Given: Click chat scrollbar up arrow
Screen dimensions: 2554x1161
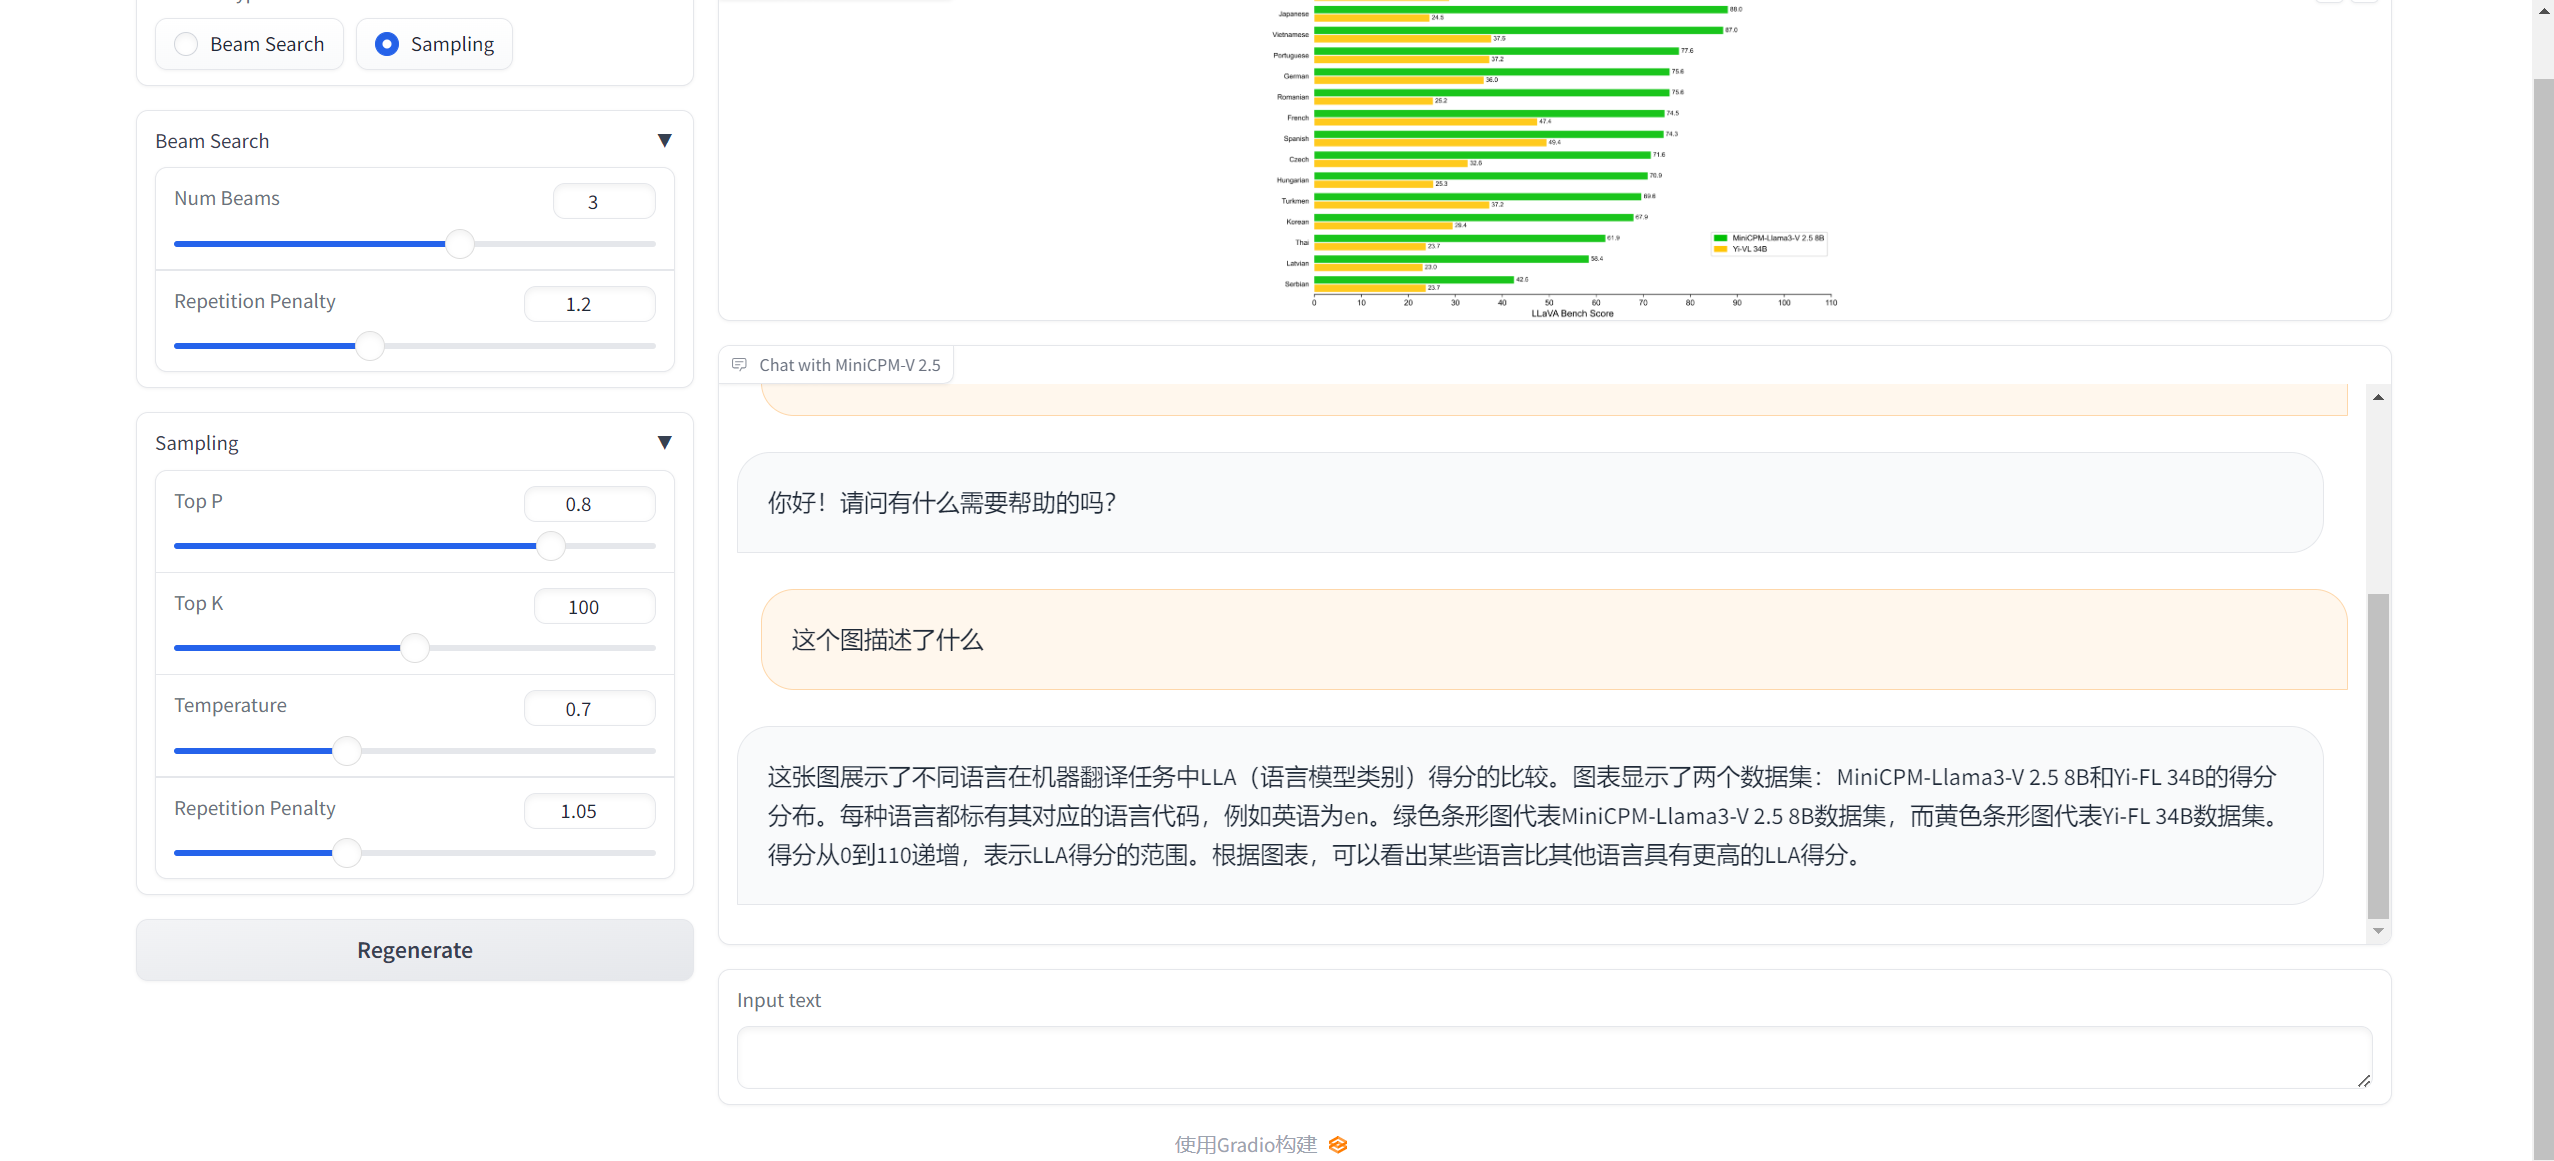Looking at the screenshot, I should point(2378,397).
